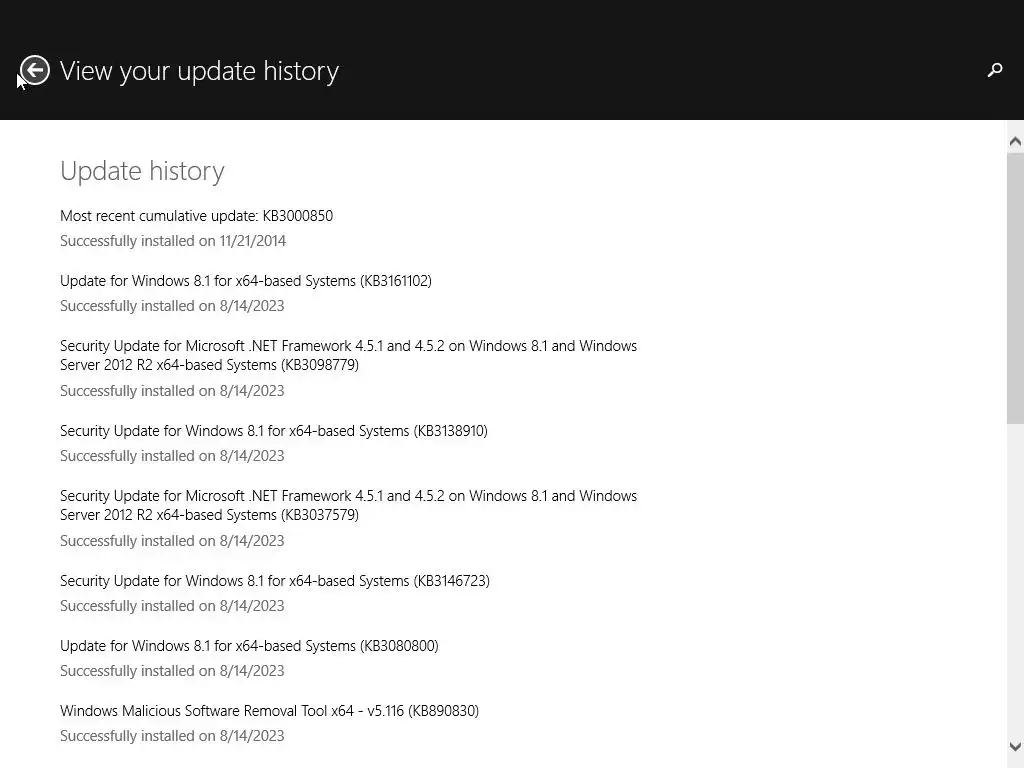Click the security update KB3146723 entry
Screen dimensions: 1024x768
click(x=274, y=581)
